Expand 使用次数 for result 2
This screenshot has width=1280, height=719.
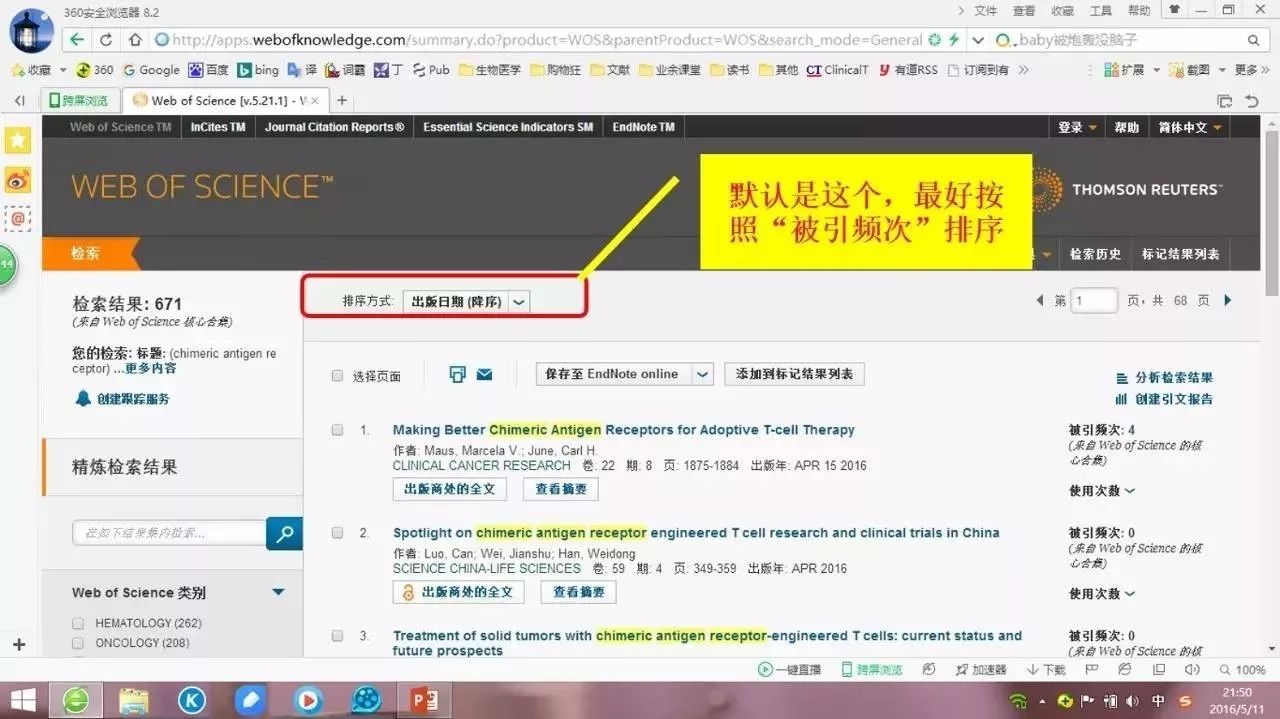pos(1102,594)
